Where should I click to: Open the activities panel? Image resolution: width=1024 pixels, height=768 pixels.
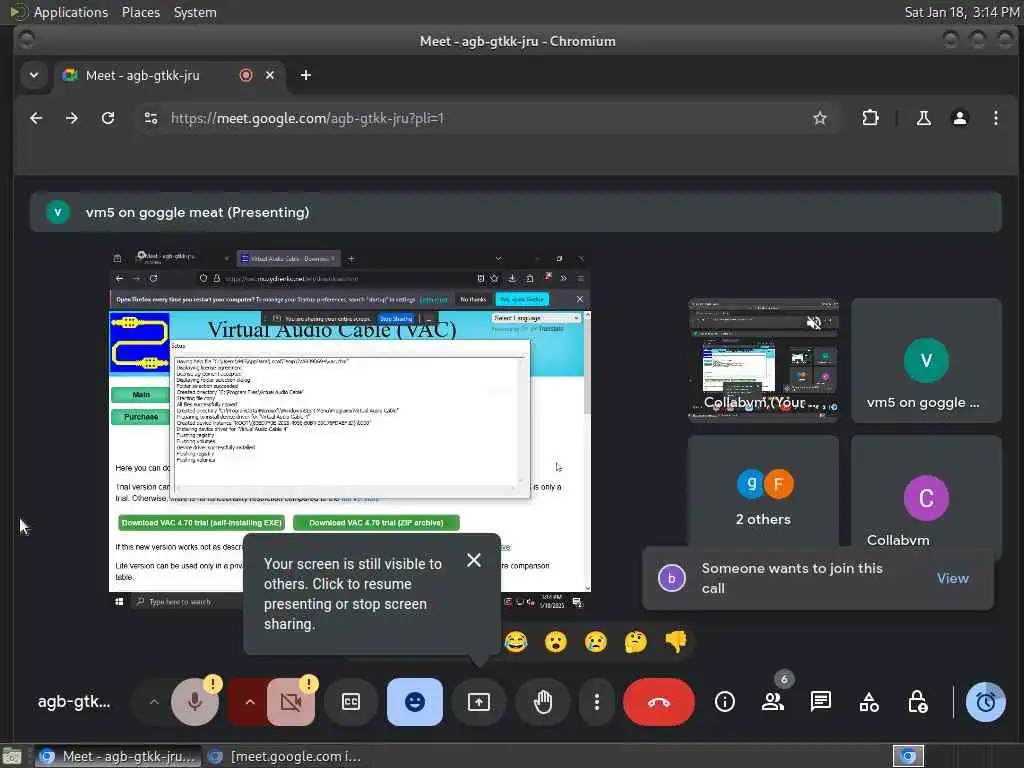click(869, 702)
